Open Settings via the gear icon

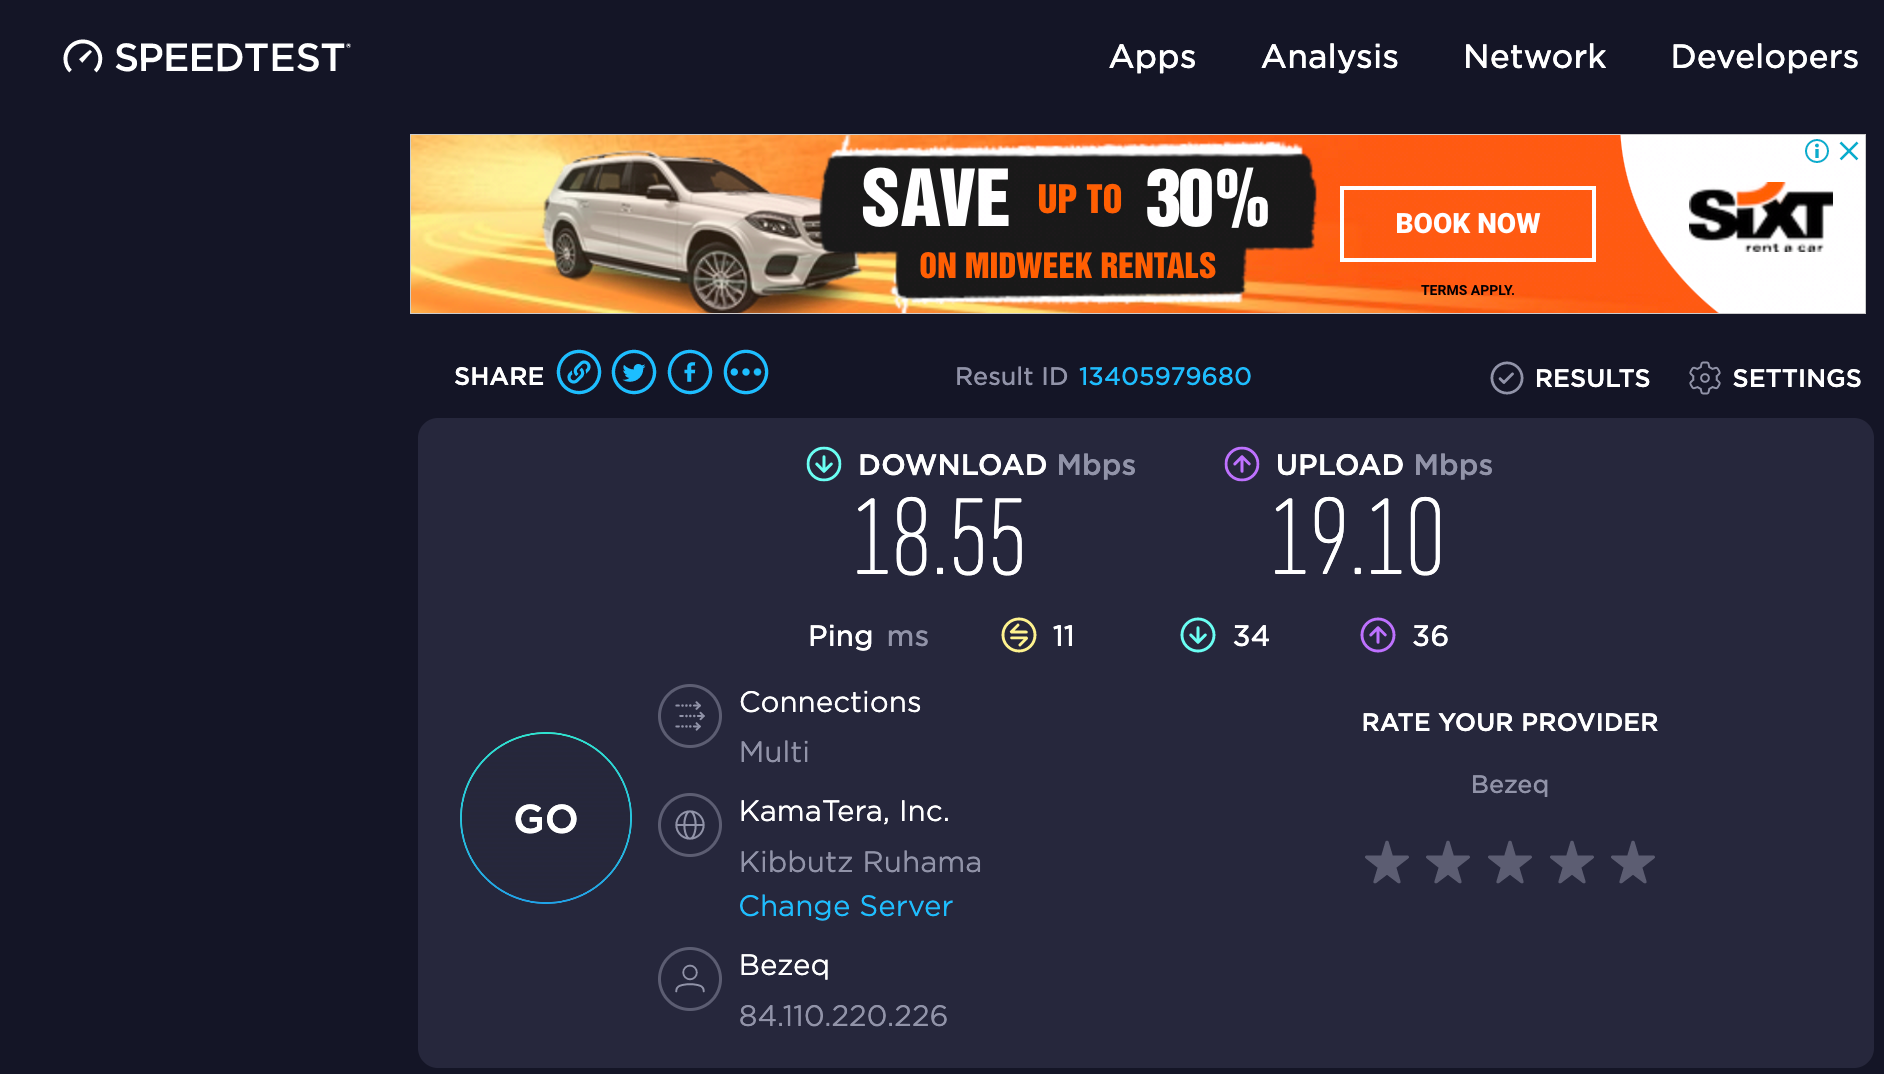point(1705,377)
